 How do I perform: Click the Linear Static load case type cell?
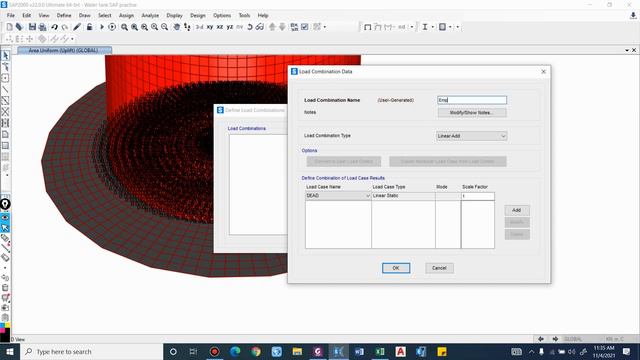click(x=403, y=196)
